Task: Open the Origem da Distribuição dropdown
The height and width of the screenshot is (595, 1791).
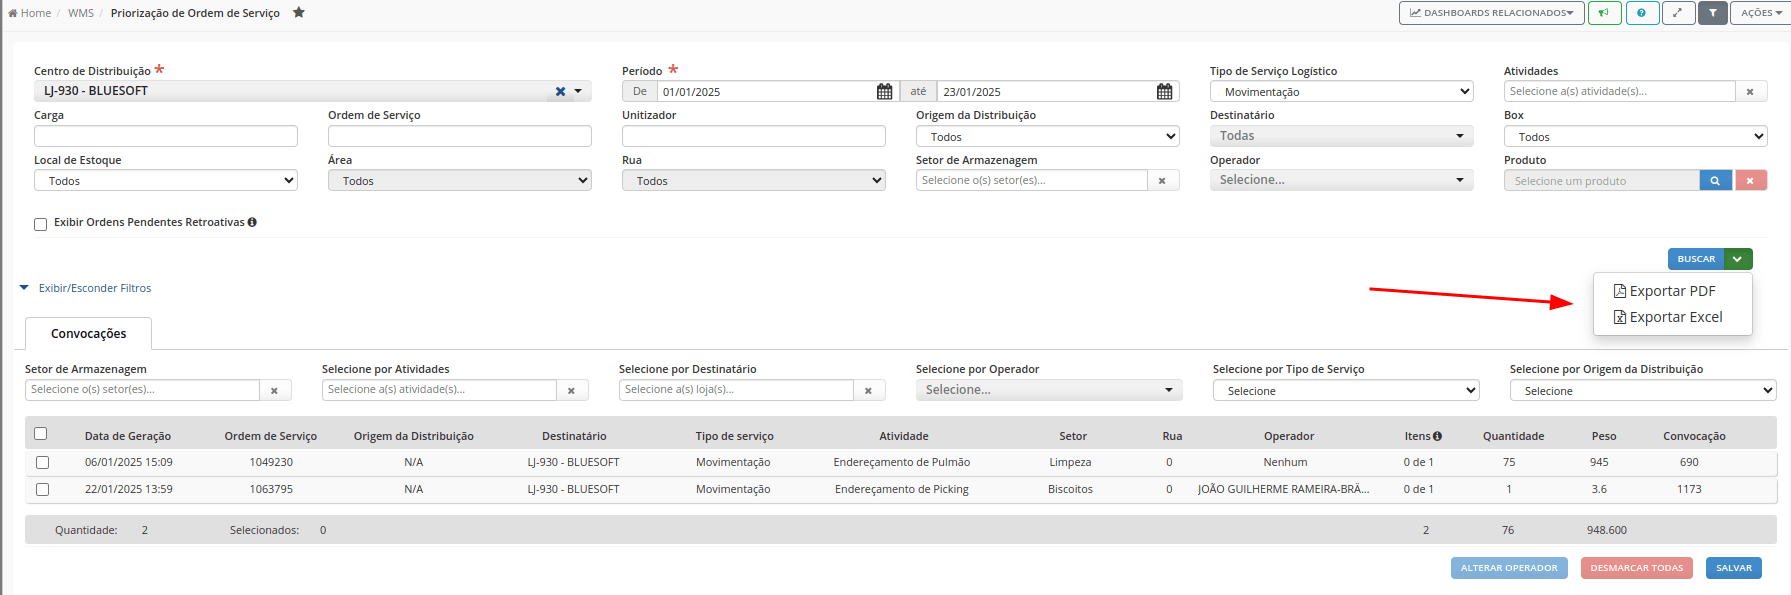Action: click(1048, 136)
